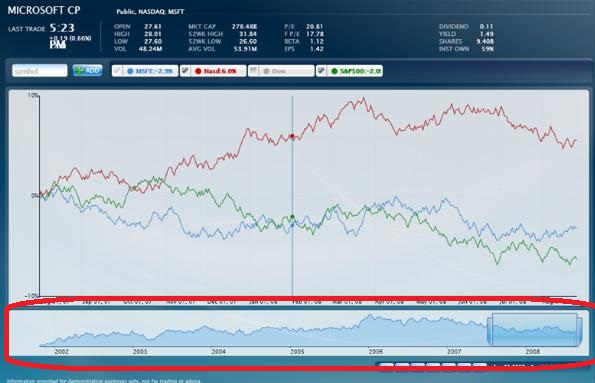This screenshot has height=383, width=595.
Task: Click the P/E value 20.81
Action: pyautogui.click(x=315, y=27)
